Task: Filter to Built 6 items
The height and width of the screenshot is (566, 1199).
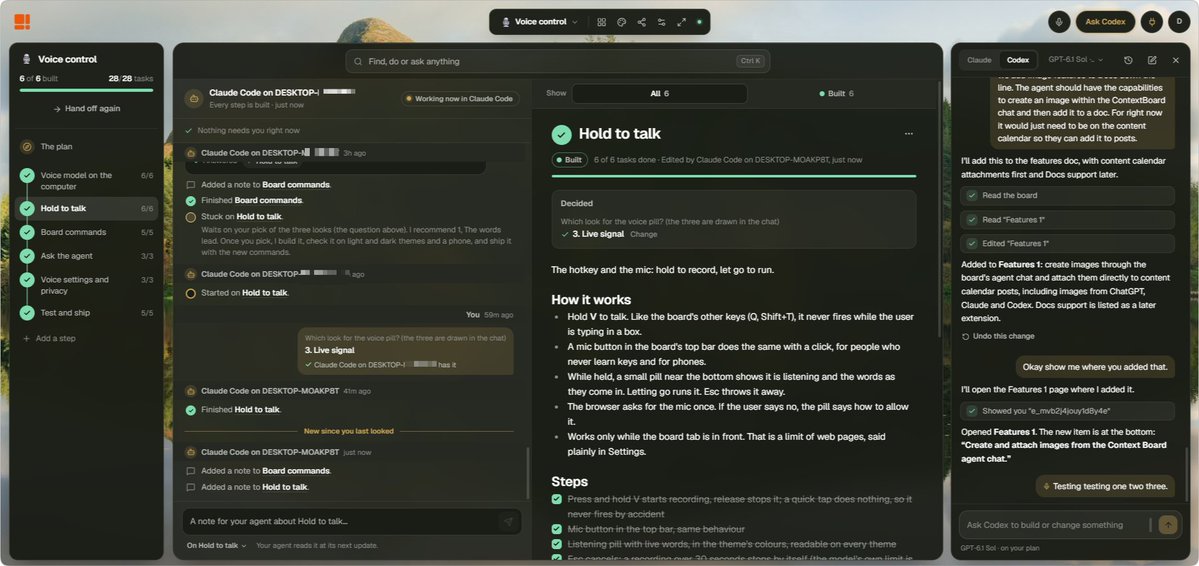Action: pos(837,93)
